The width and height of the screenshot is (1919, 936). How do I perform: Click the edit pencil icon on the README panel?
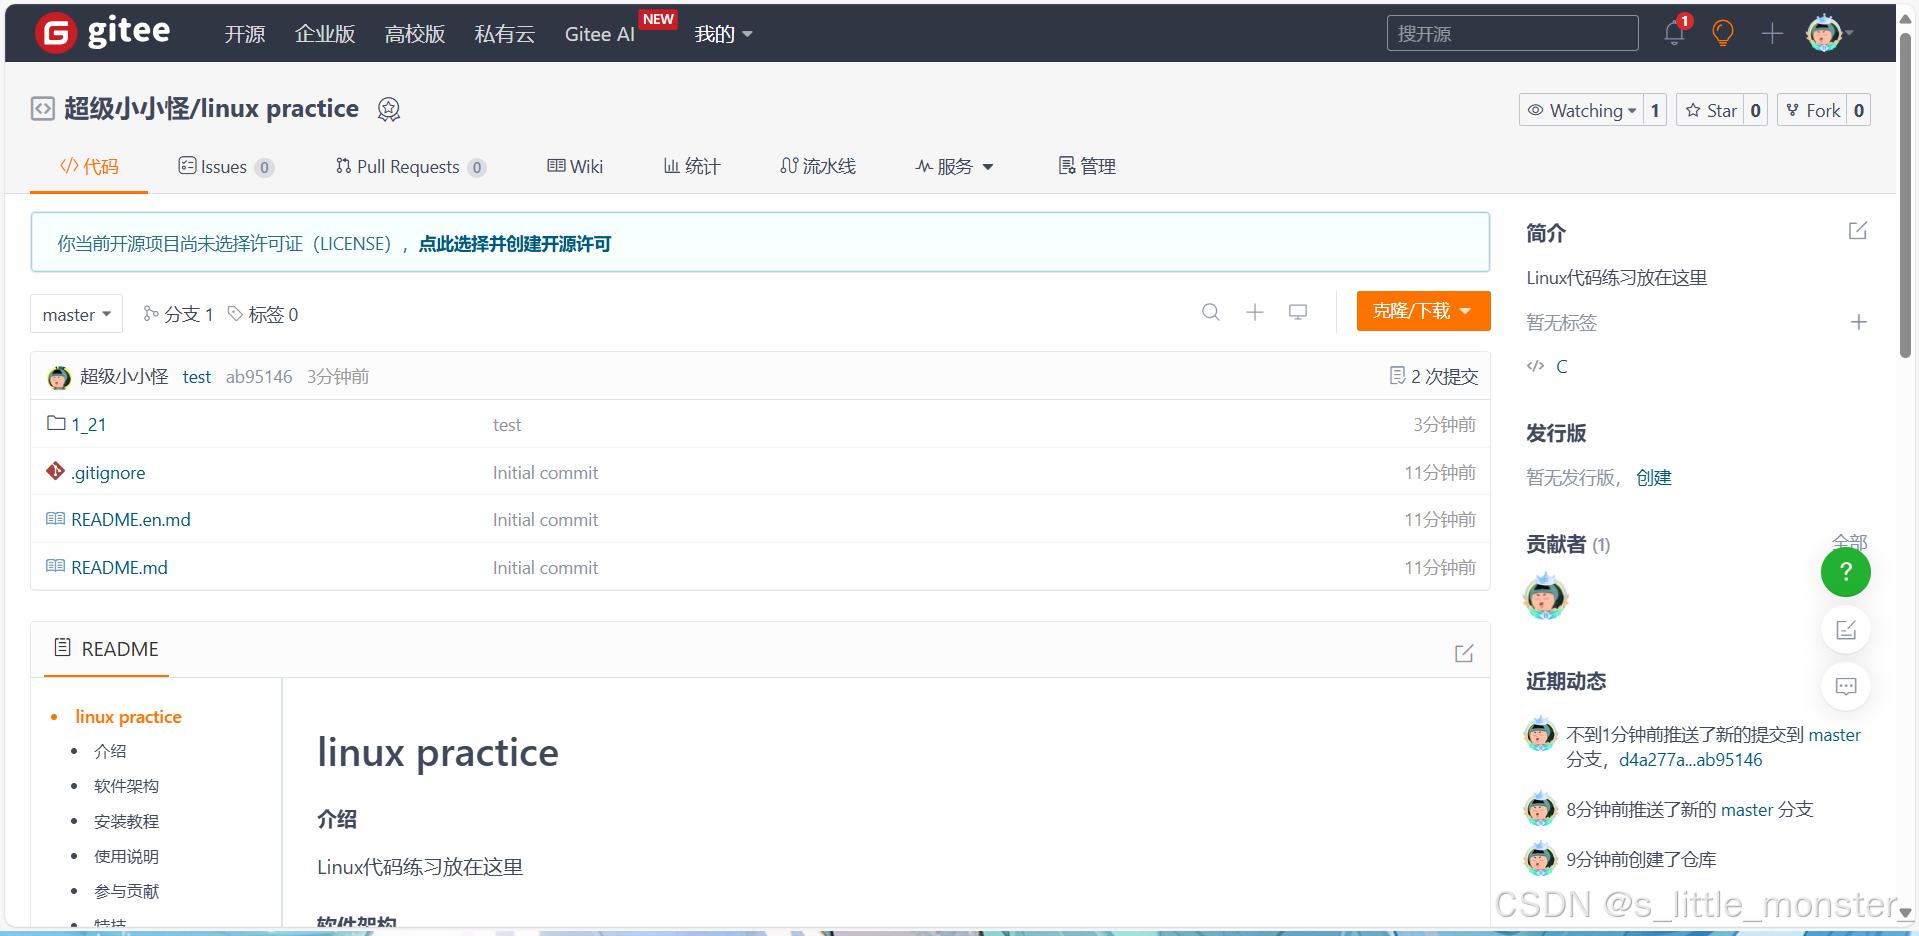(x=1463, y=653)
